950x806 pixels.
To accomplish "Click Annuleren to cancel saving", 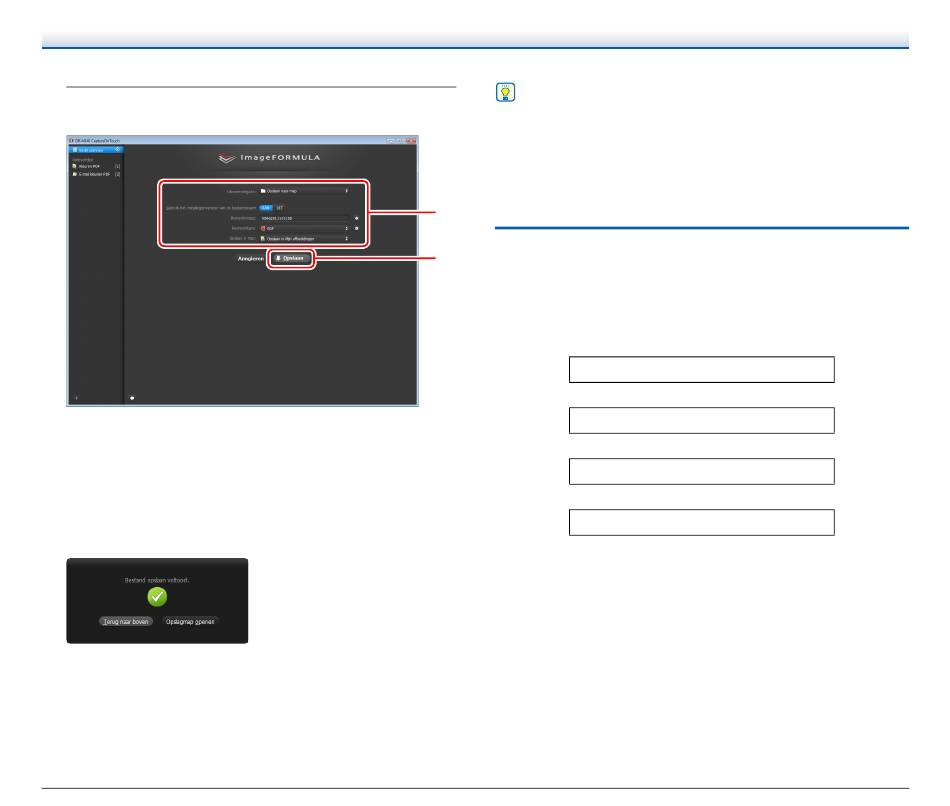I will [251, 259].
